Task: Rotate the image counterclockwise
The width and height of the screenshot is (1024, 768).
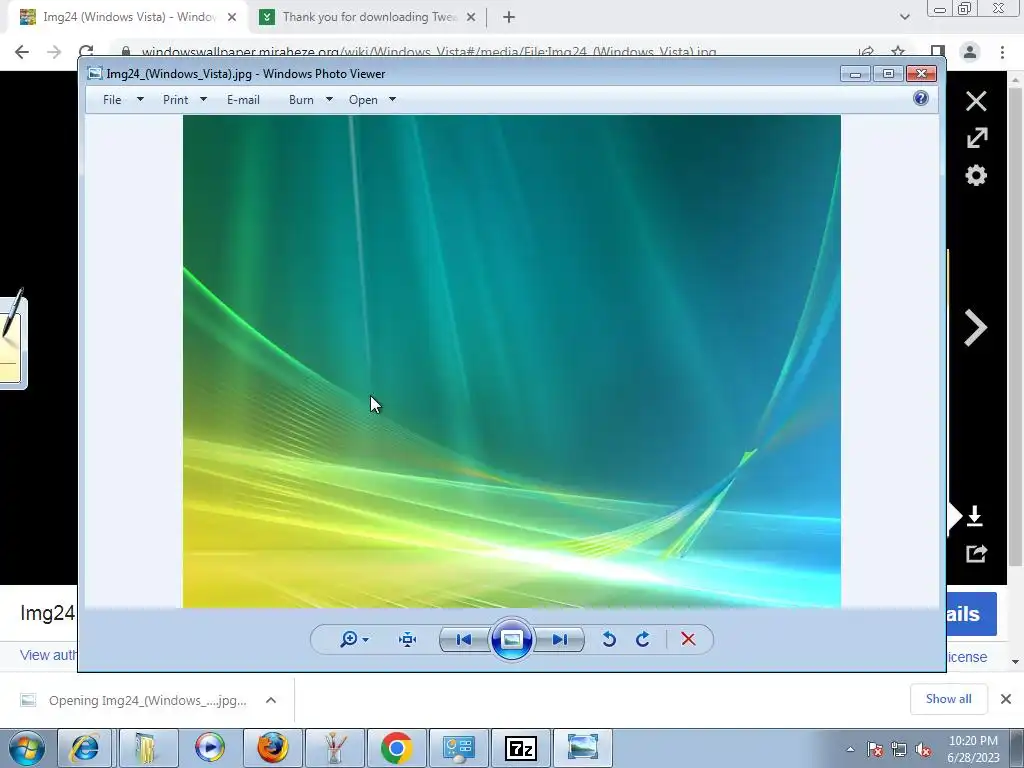Action: pyautogui.click(x=609, y=639)
